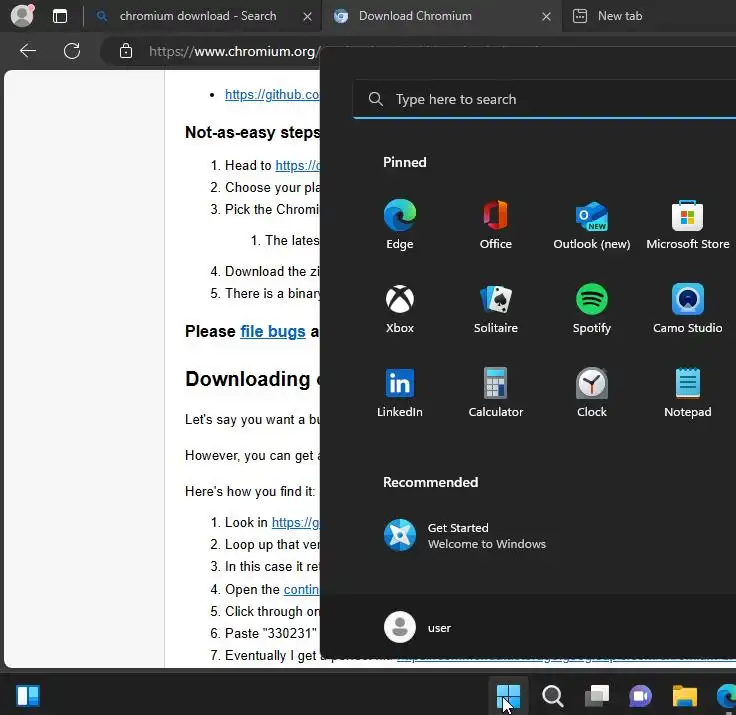
Task: Refresh the Chromium download page
Action: (72, 51)
